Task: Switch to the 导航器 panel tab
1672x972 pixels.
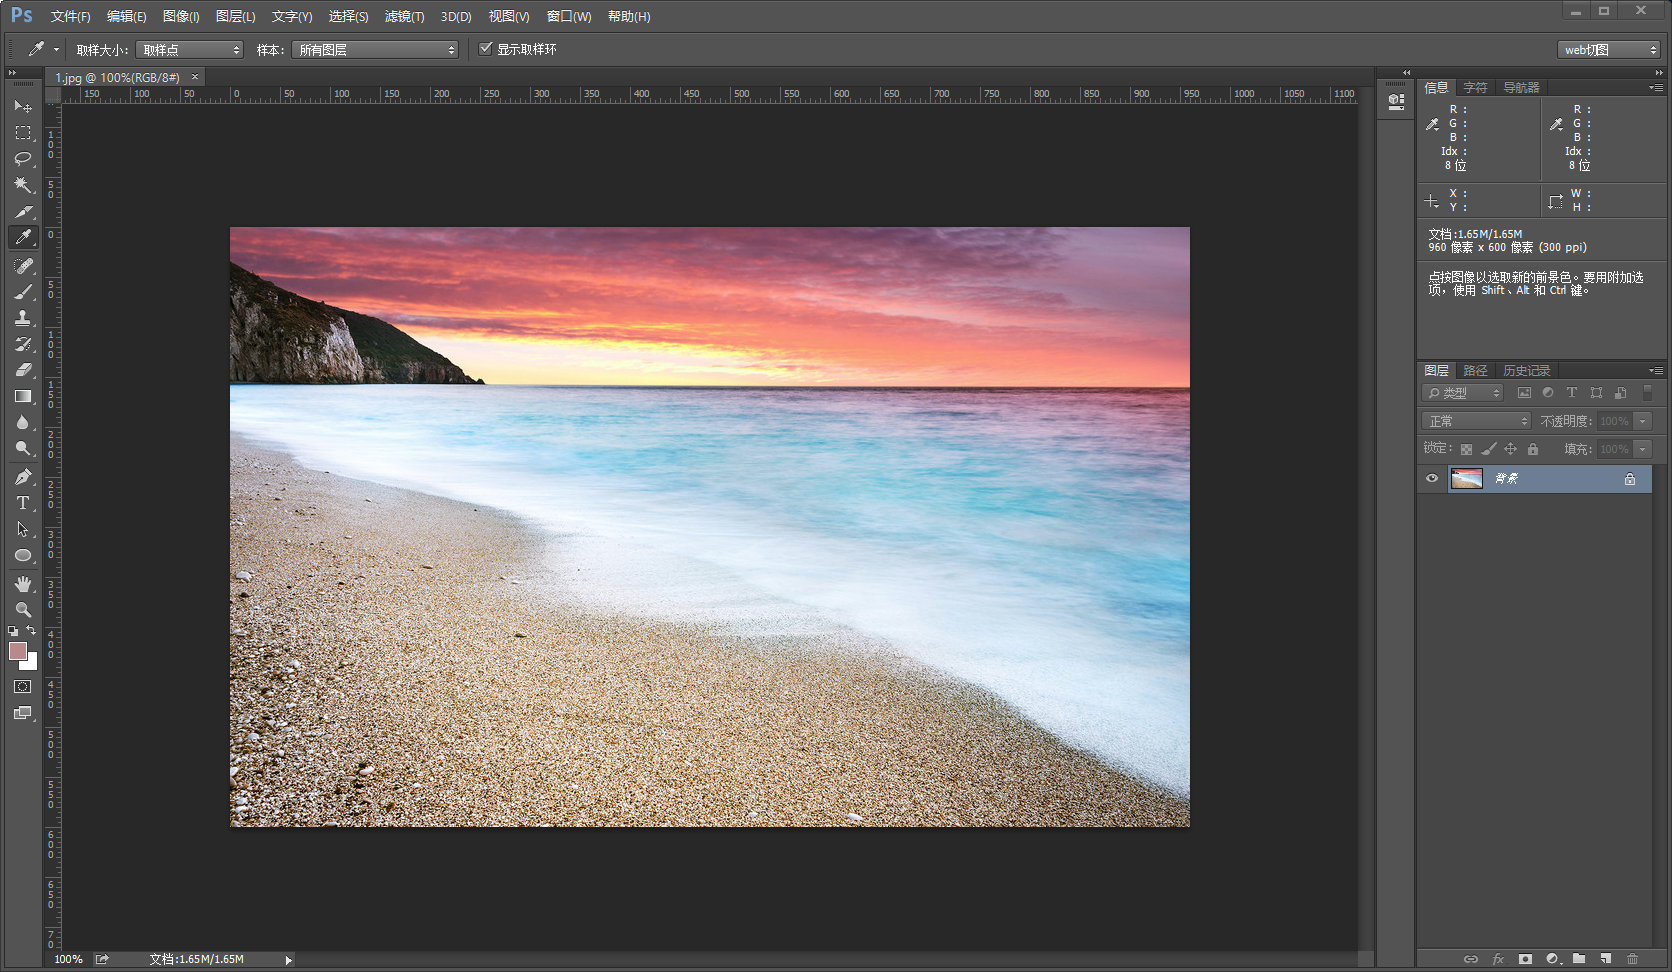Action: [1521, 88]
